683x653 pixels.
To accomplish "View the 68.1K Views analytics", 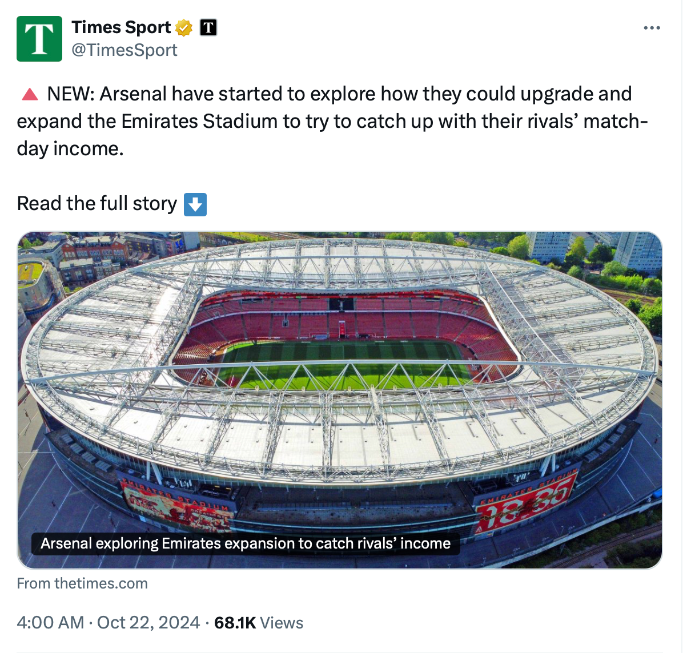I will (x=258, y=622).
